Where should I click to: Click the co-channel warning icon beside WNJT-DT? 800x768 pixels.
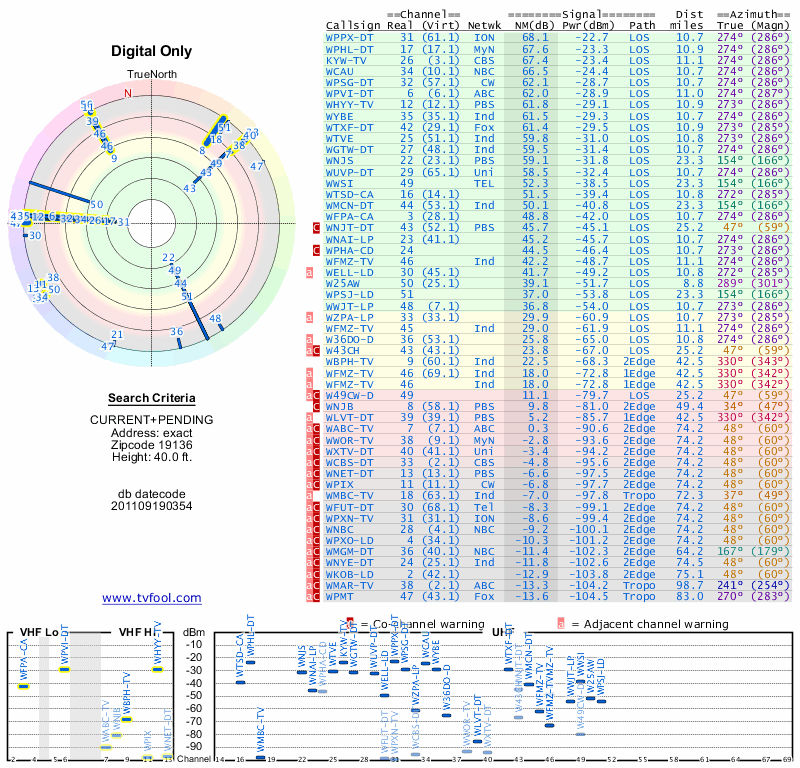[x=316, y=228]
